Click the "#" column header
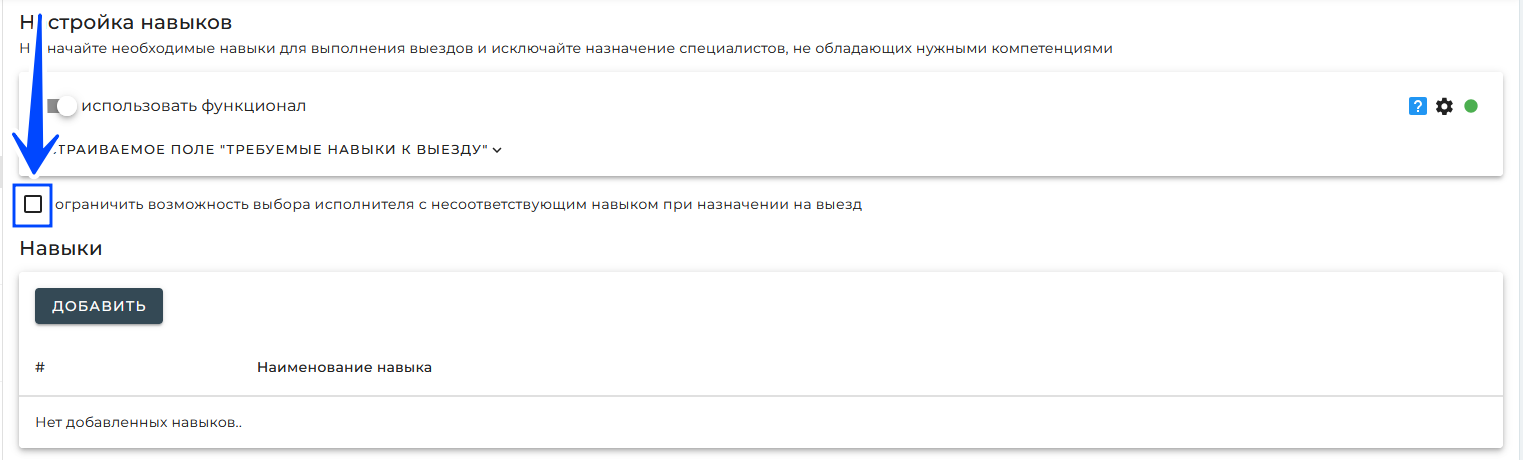The width and height of the screenshot is (1523, 460). tap(40, 367)
